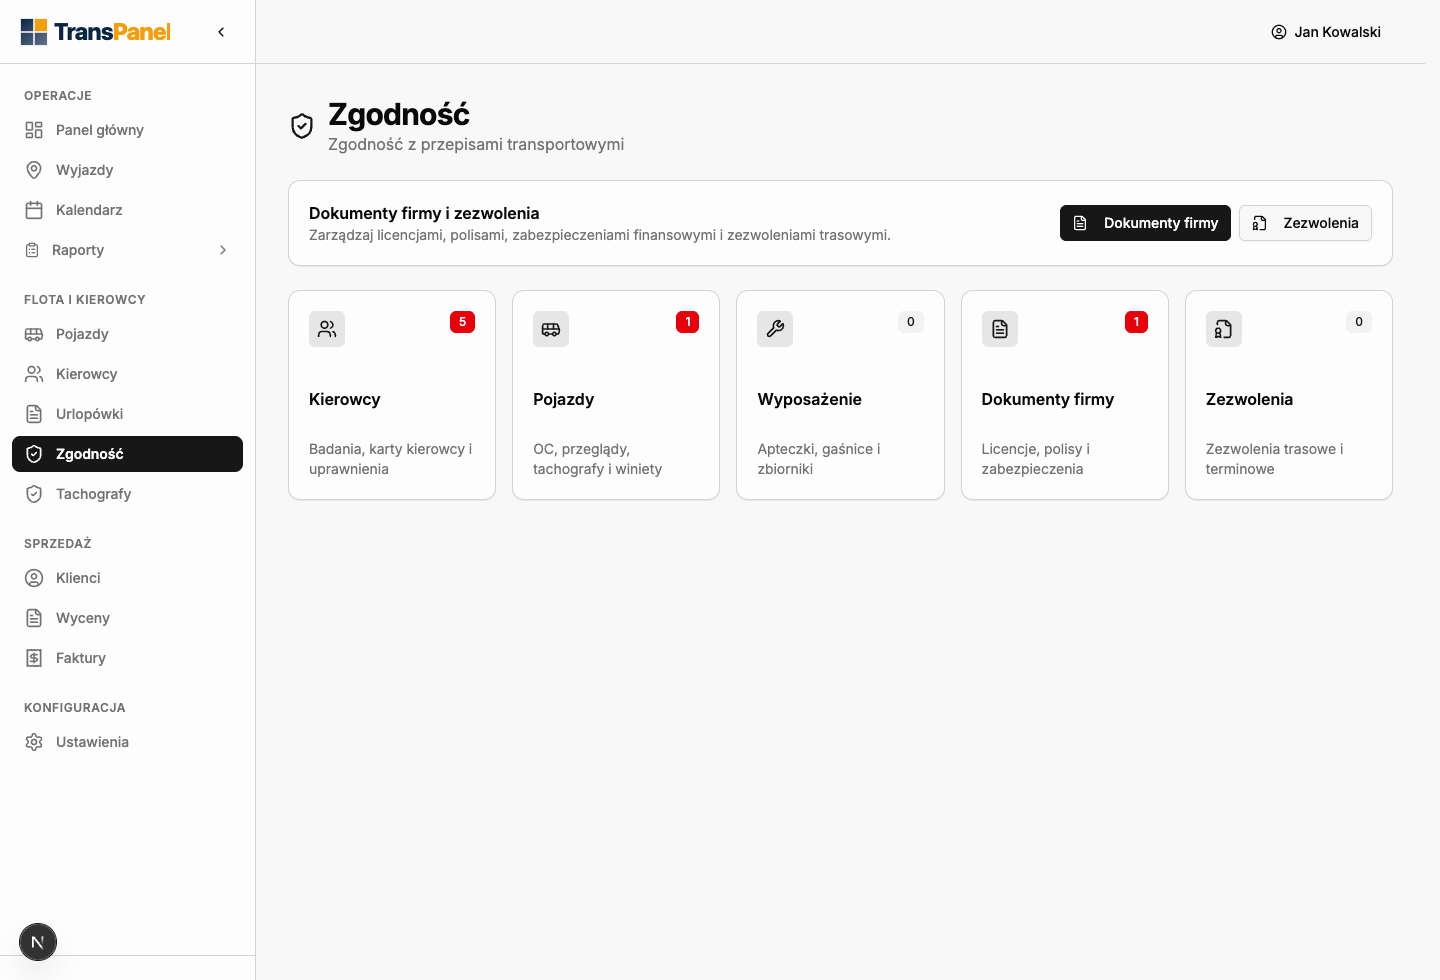This screenshot has width=1440, height=980.
Task: Click the Ustawienia gear icon
Action: point(34,742)
